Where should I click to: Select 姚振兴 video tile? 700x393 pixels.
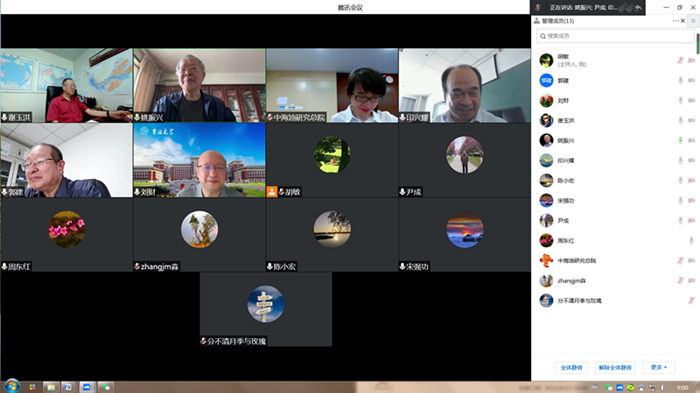[x=199, y=85]
